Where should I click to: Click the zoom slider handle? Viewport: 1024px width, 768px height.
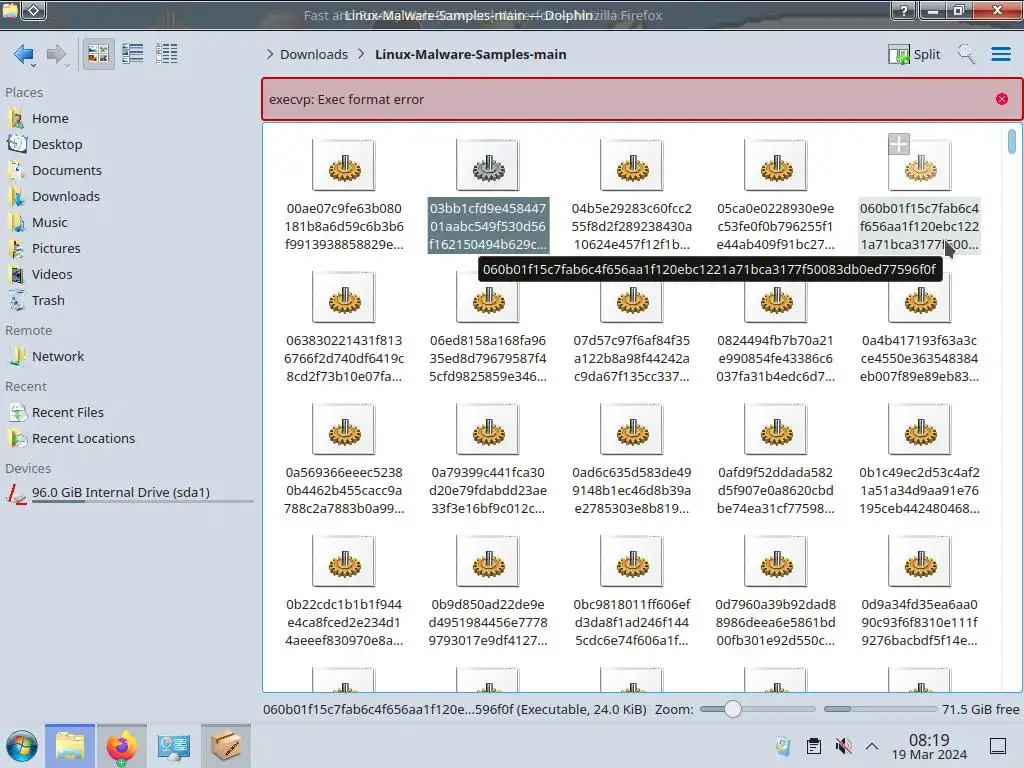pyautogui.click(x=733, y=709)
